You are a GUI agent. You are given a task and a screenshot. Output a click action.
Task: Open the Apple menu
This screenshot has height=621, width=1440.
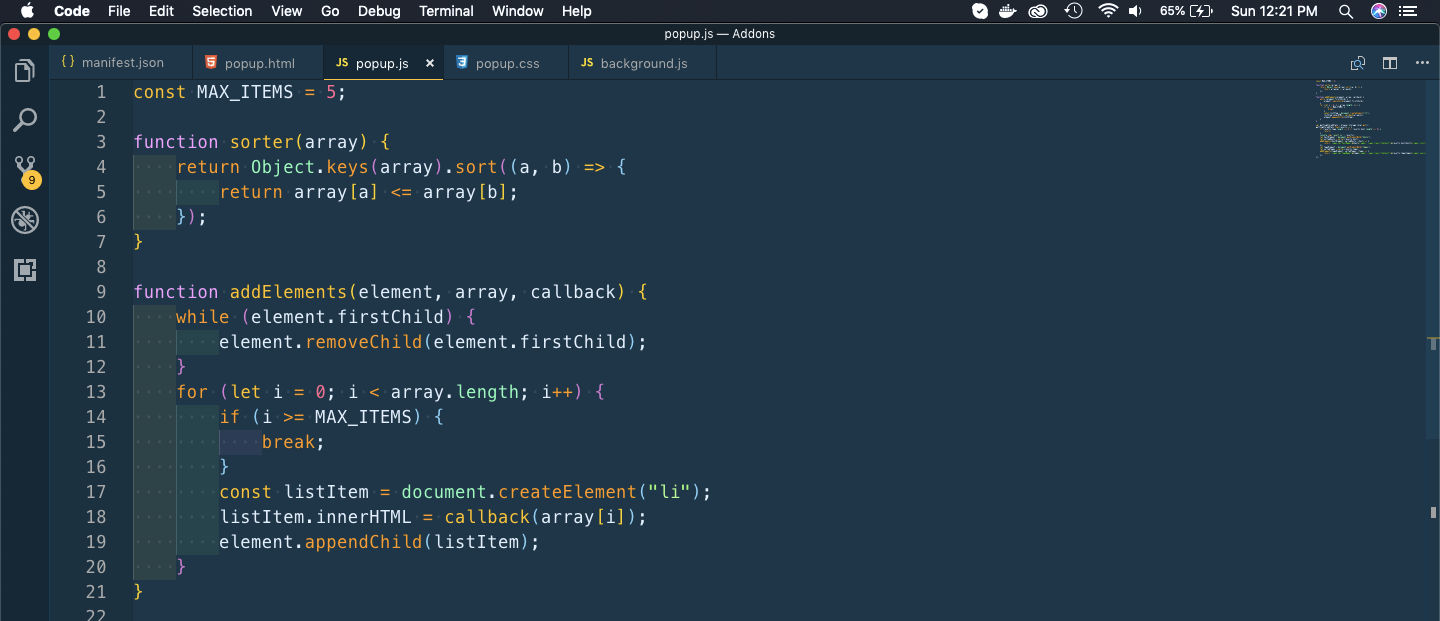(27, 11)
